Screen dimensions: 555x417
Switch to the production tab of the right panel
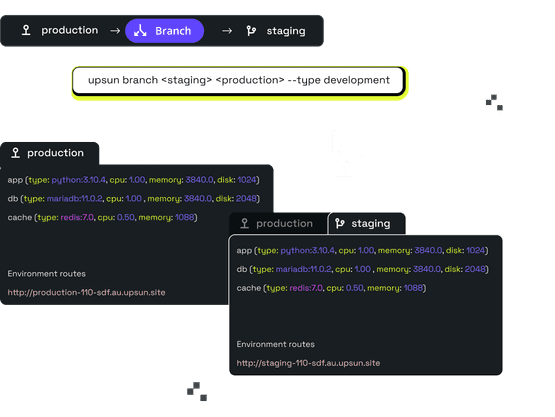279,223
